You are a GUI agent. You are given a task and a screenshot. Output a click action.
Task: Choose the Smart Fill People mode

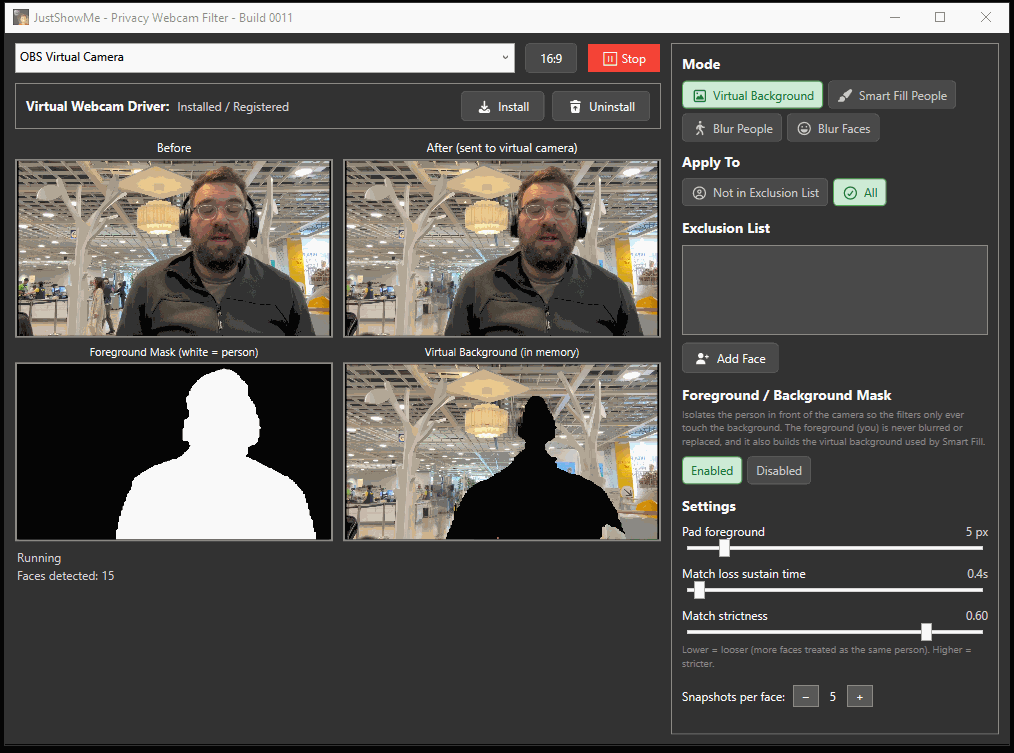[x=892, y=95]
